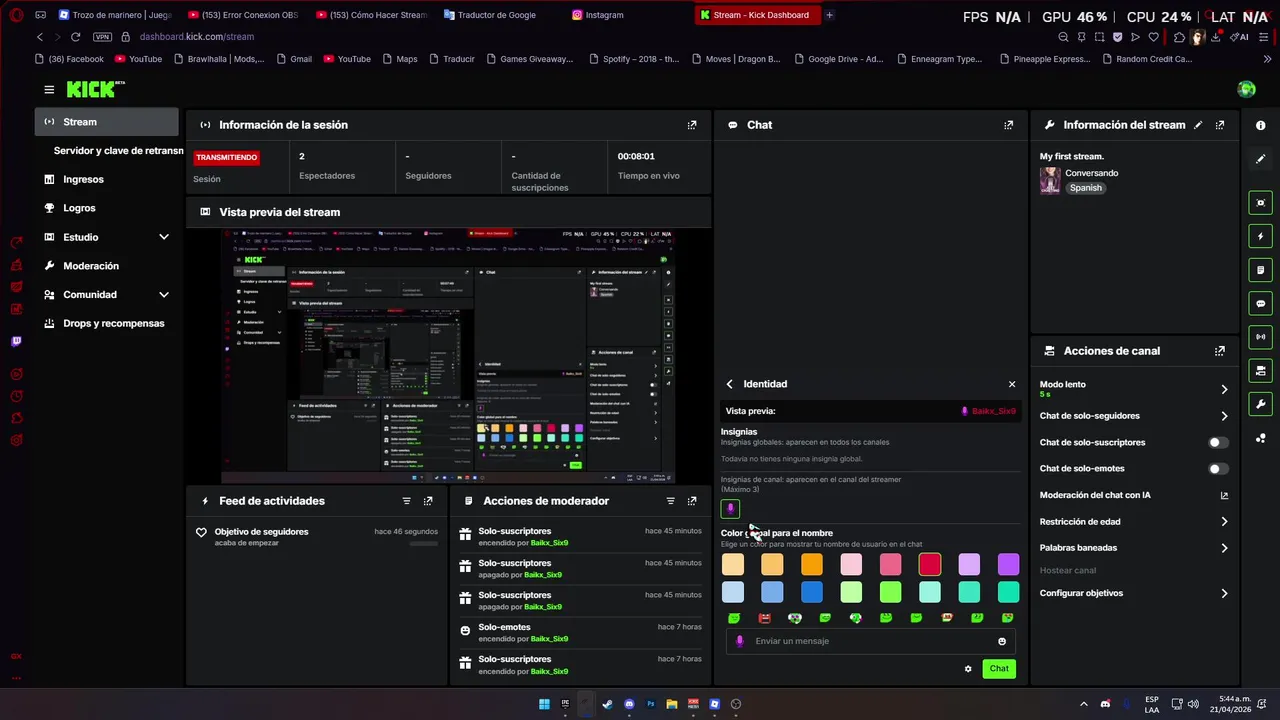Screen dimensions: 1280x720
Task: Expand the Estudio sidebar section
Action: click(163, 237)
